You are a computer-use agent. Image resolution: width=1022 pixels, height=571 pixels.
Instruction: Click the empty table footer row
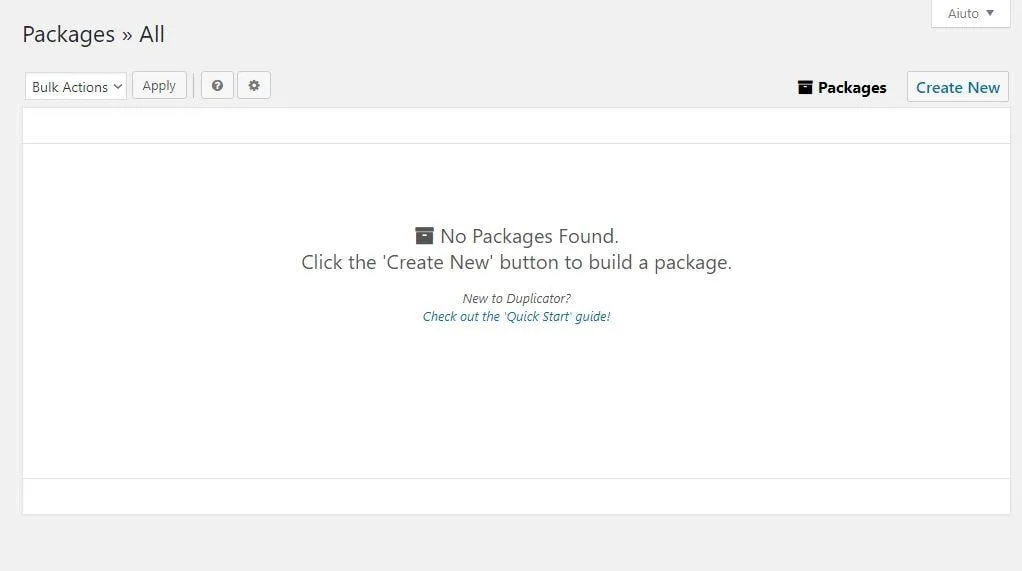point(516,496)
